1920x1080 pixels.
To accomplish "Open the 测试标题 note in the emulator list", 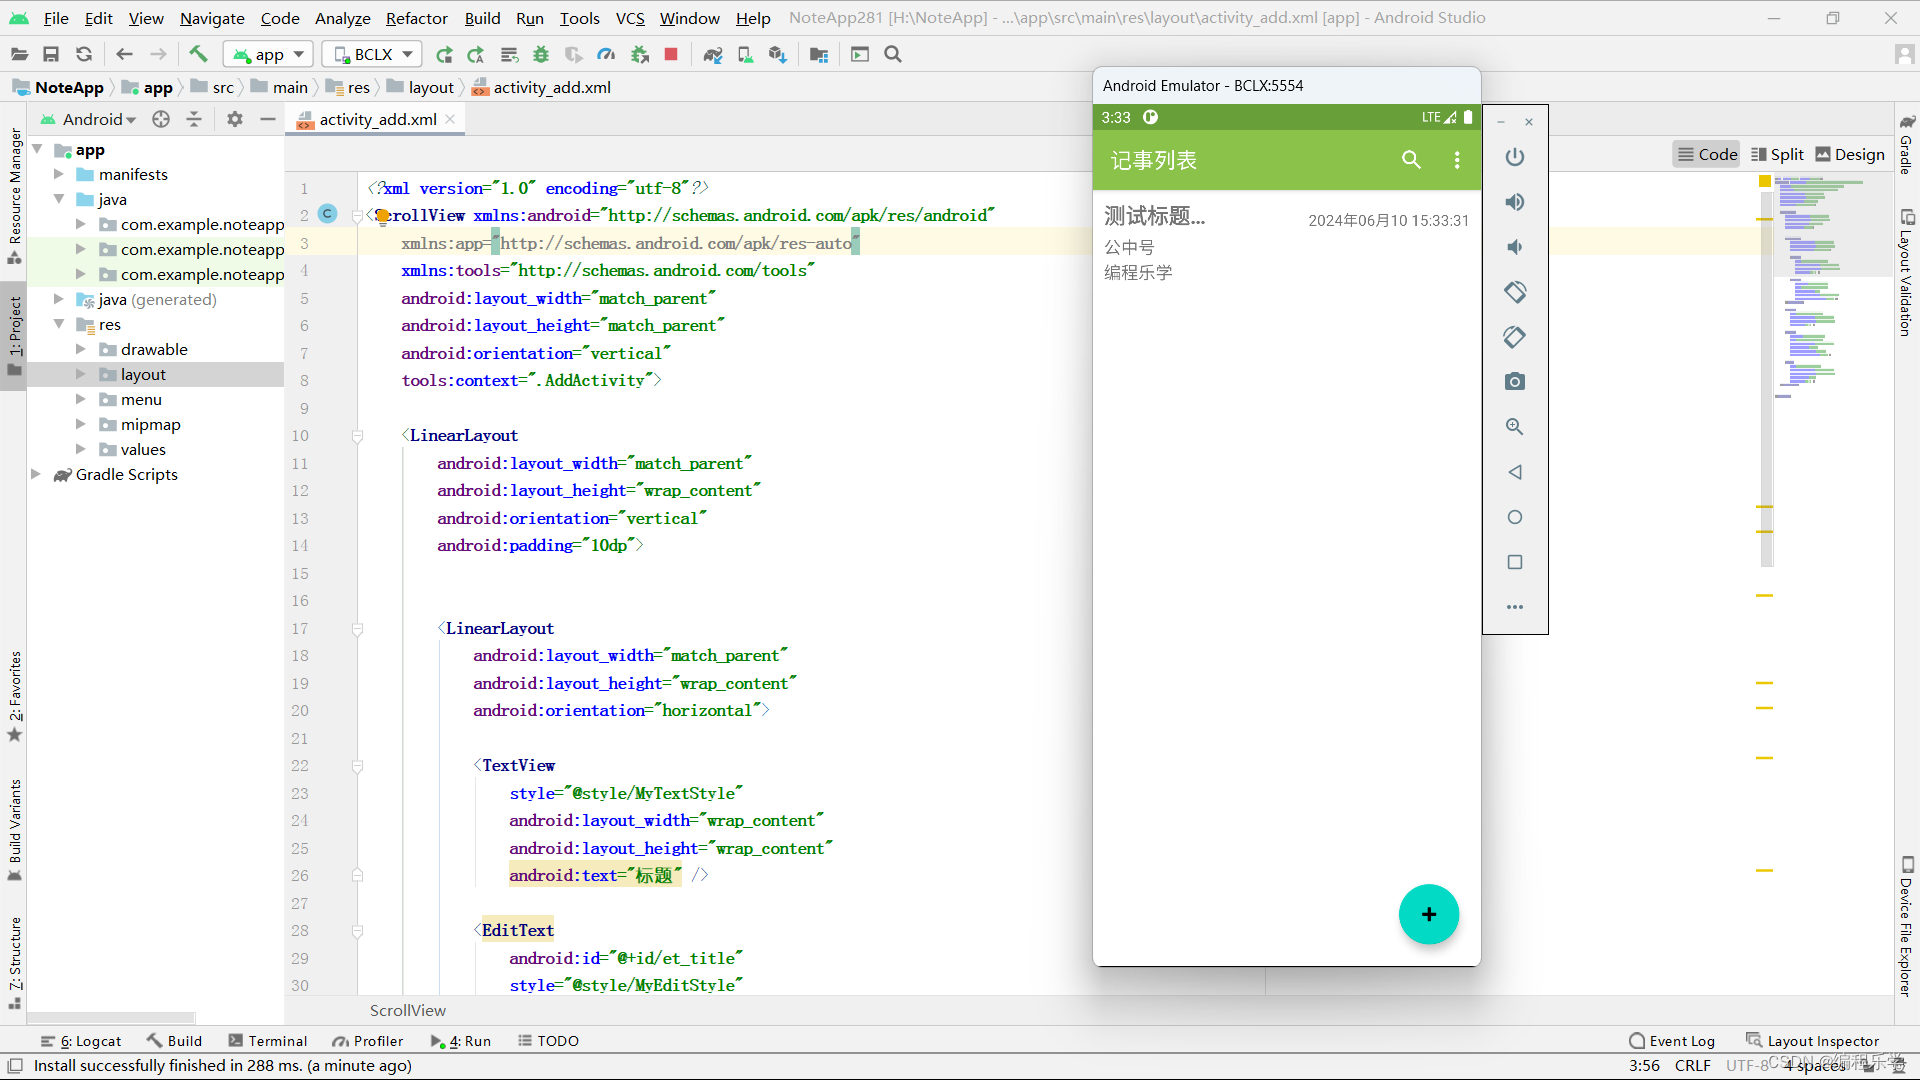I will 1286,243.
